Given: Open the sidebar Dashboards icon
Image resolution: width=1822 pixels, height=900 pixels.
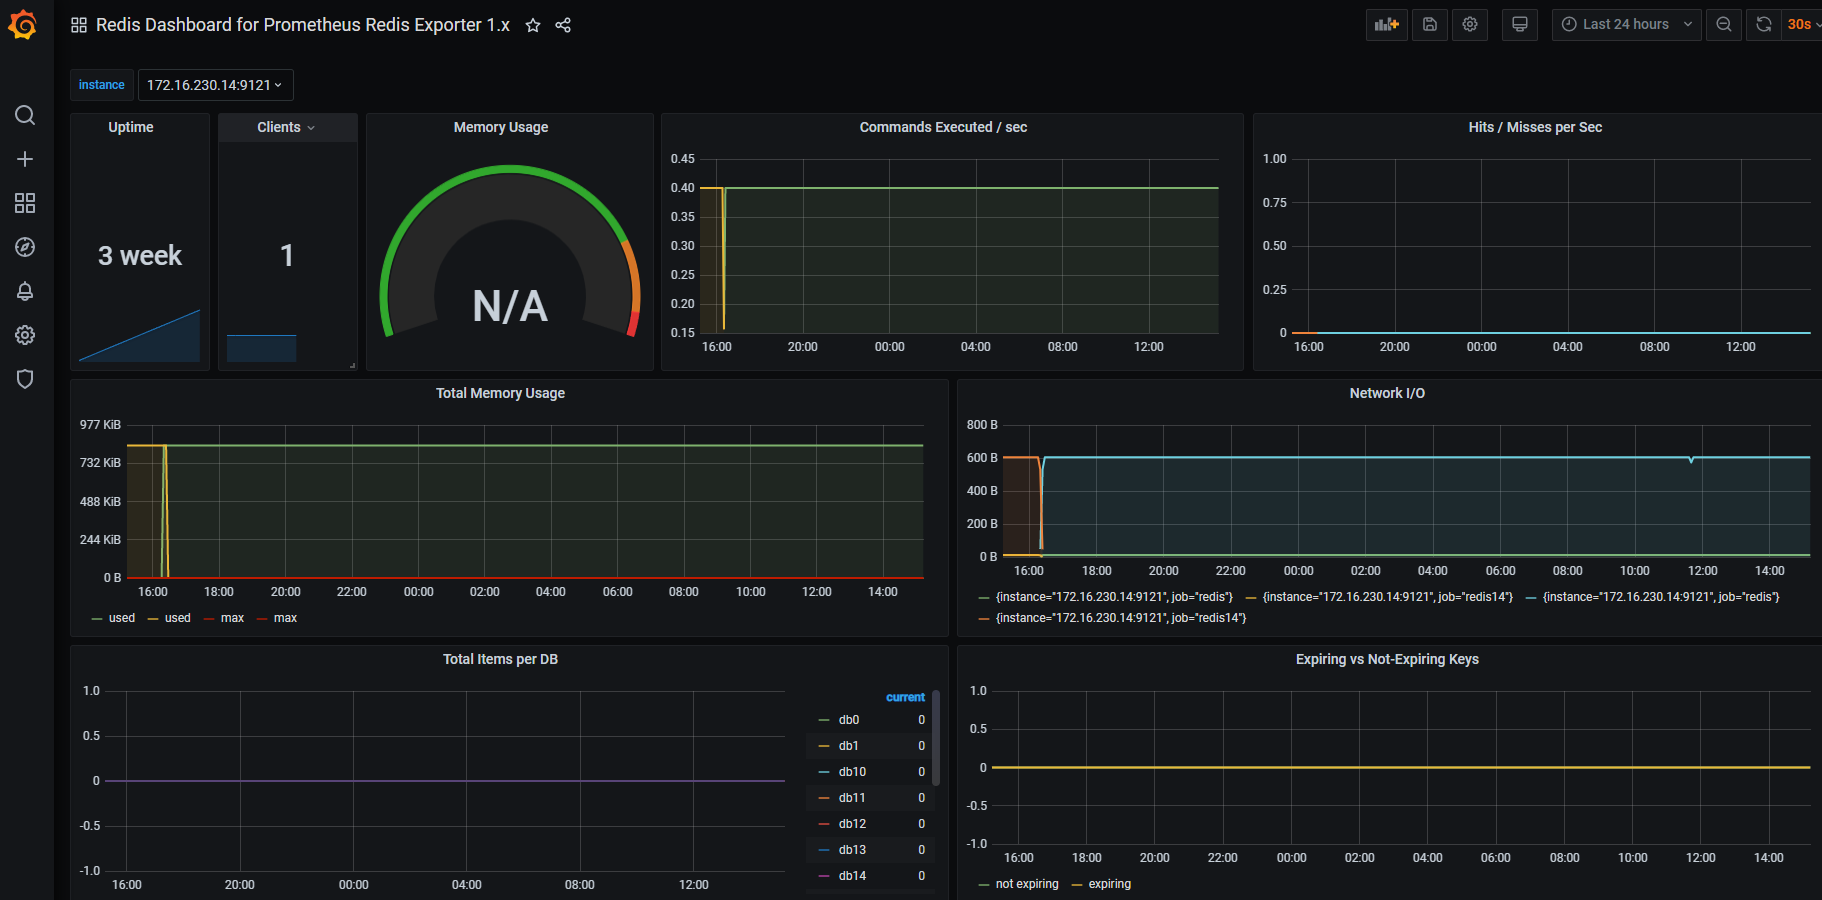Looking at the screenshot, I should (25, 203).
